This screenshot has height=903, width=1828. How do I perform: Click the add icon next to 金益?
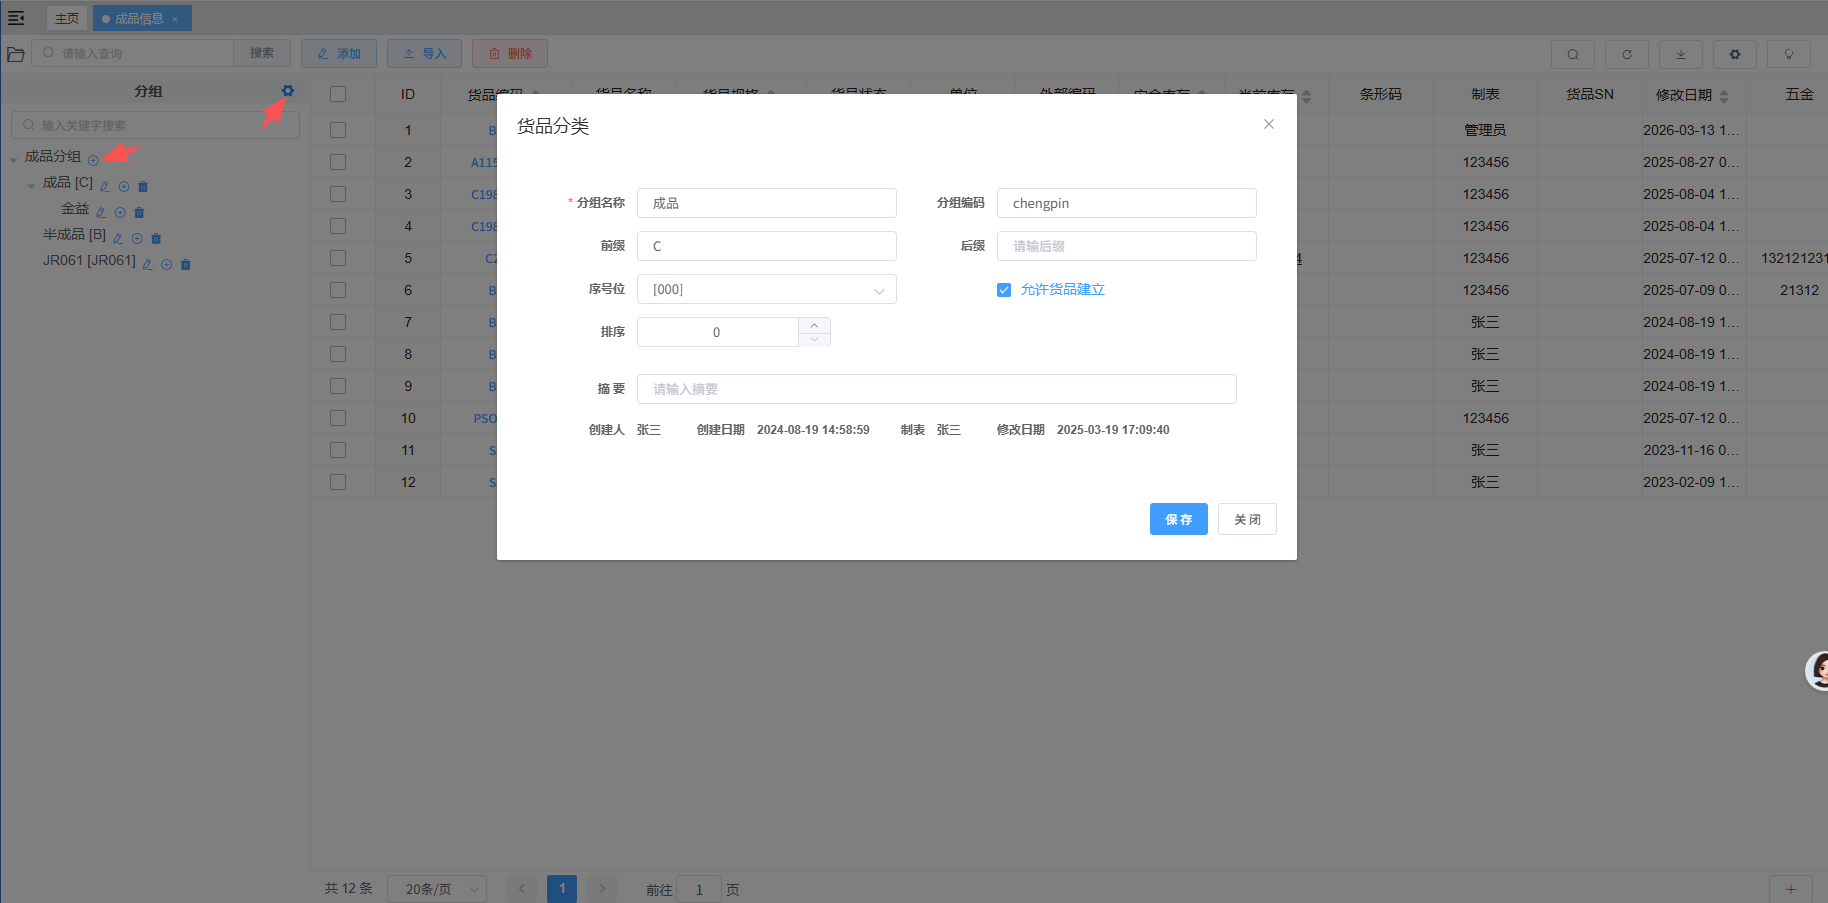(x=120, y=212)
